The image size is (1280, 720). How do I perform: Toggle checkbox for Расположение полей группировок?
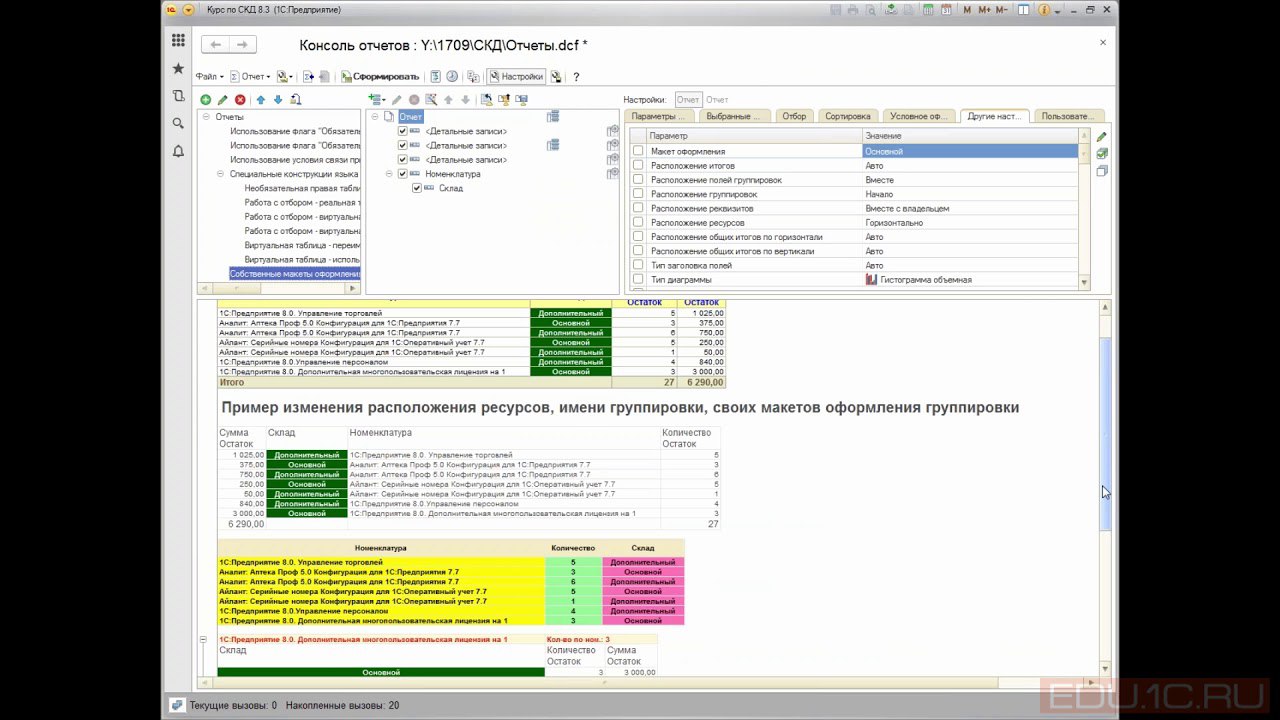point(638,180)
